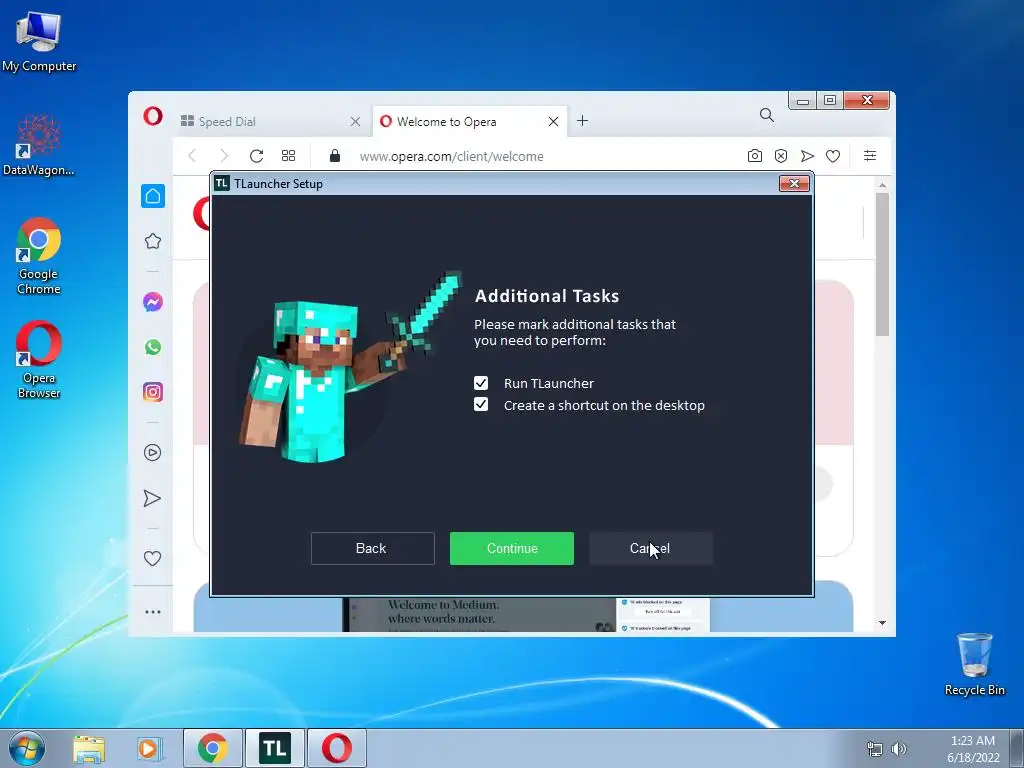Switch to Opera in the taskbar
This screenshot has height=768, width=1024.
(x=337, y=748)
